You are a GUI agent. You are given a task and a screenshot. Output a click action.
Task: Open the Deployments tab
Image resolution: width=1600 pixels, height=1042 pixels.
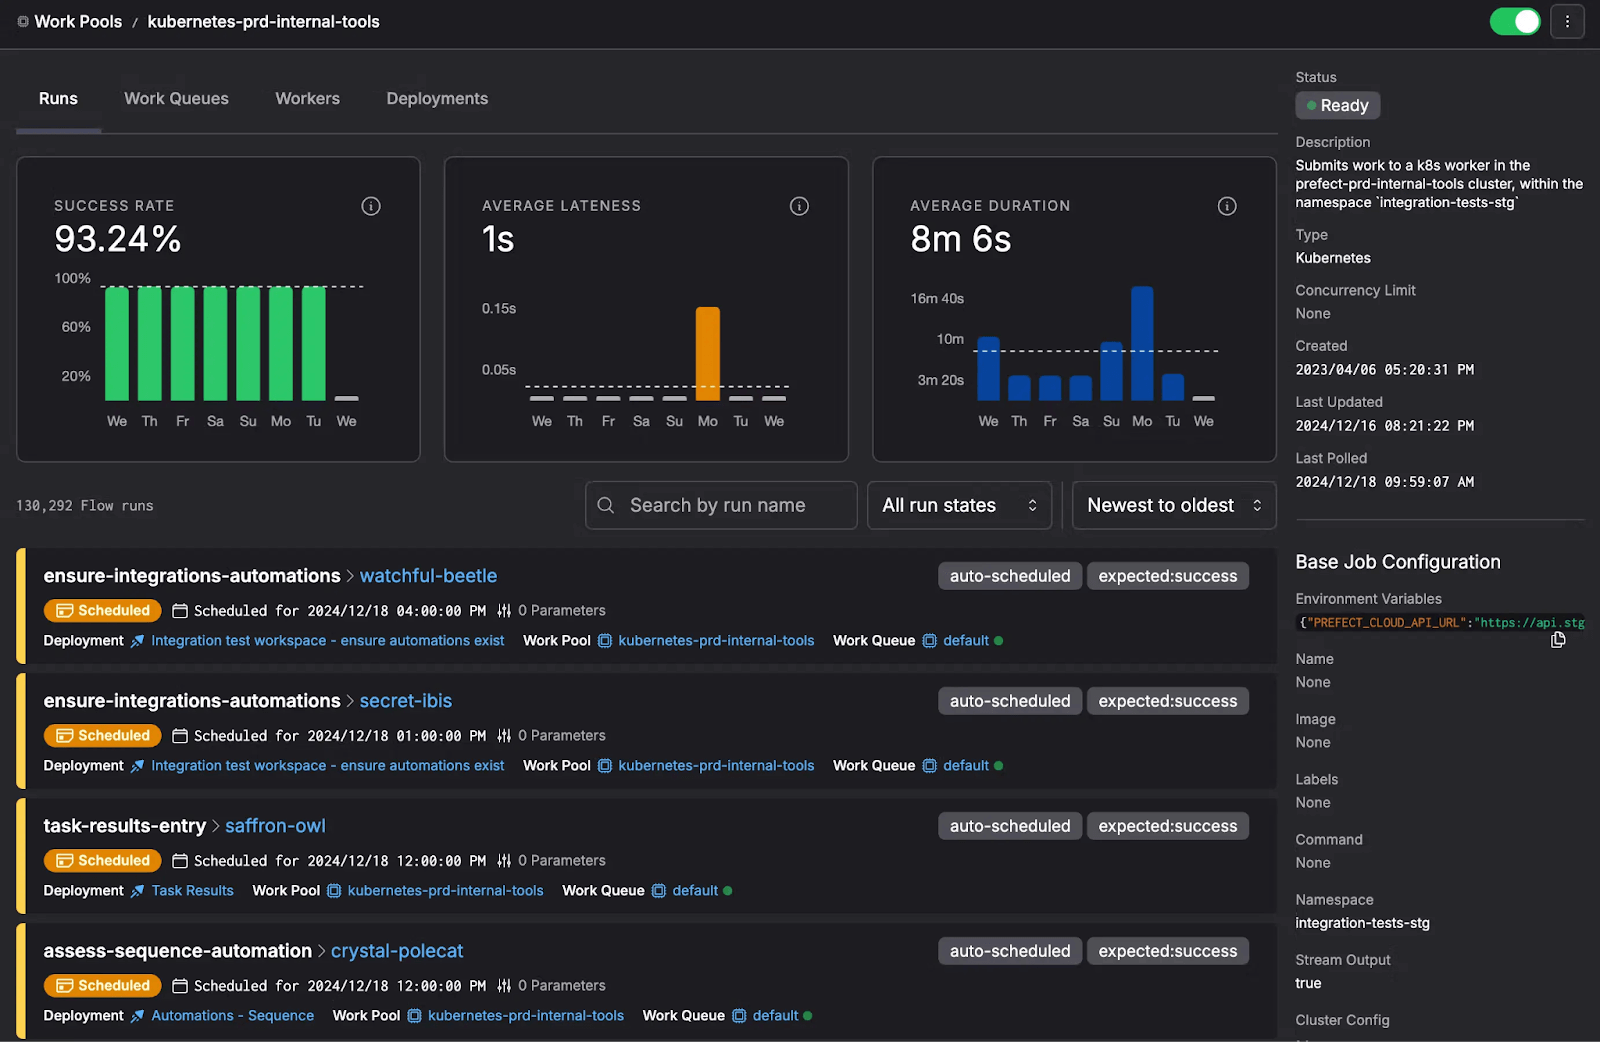pos(437,99)
